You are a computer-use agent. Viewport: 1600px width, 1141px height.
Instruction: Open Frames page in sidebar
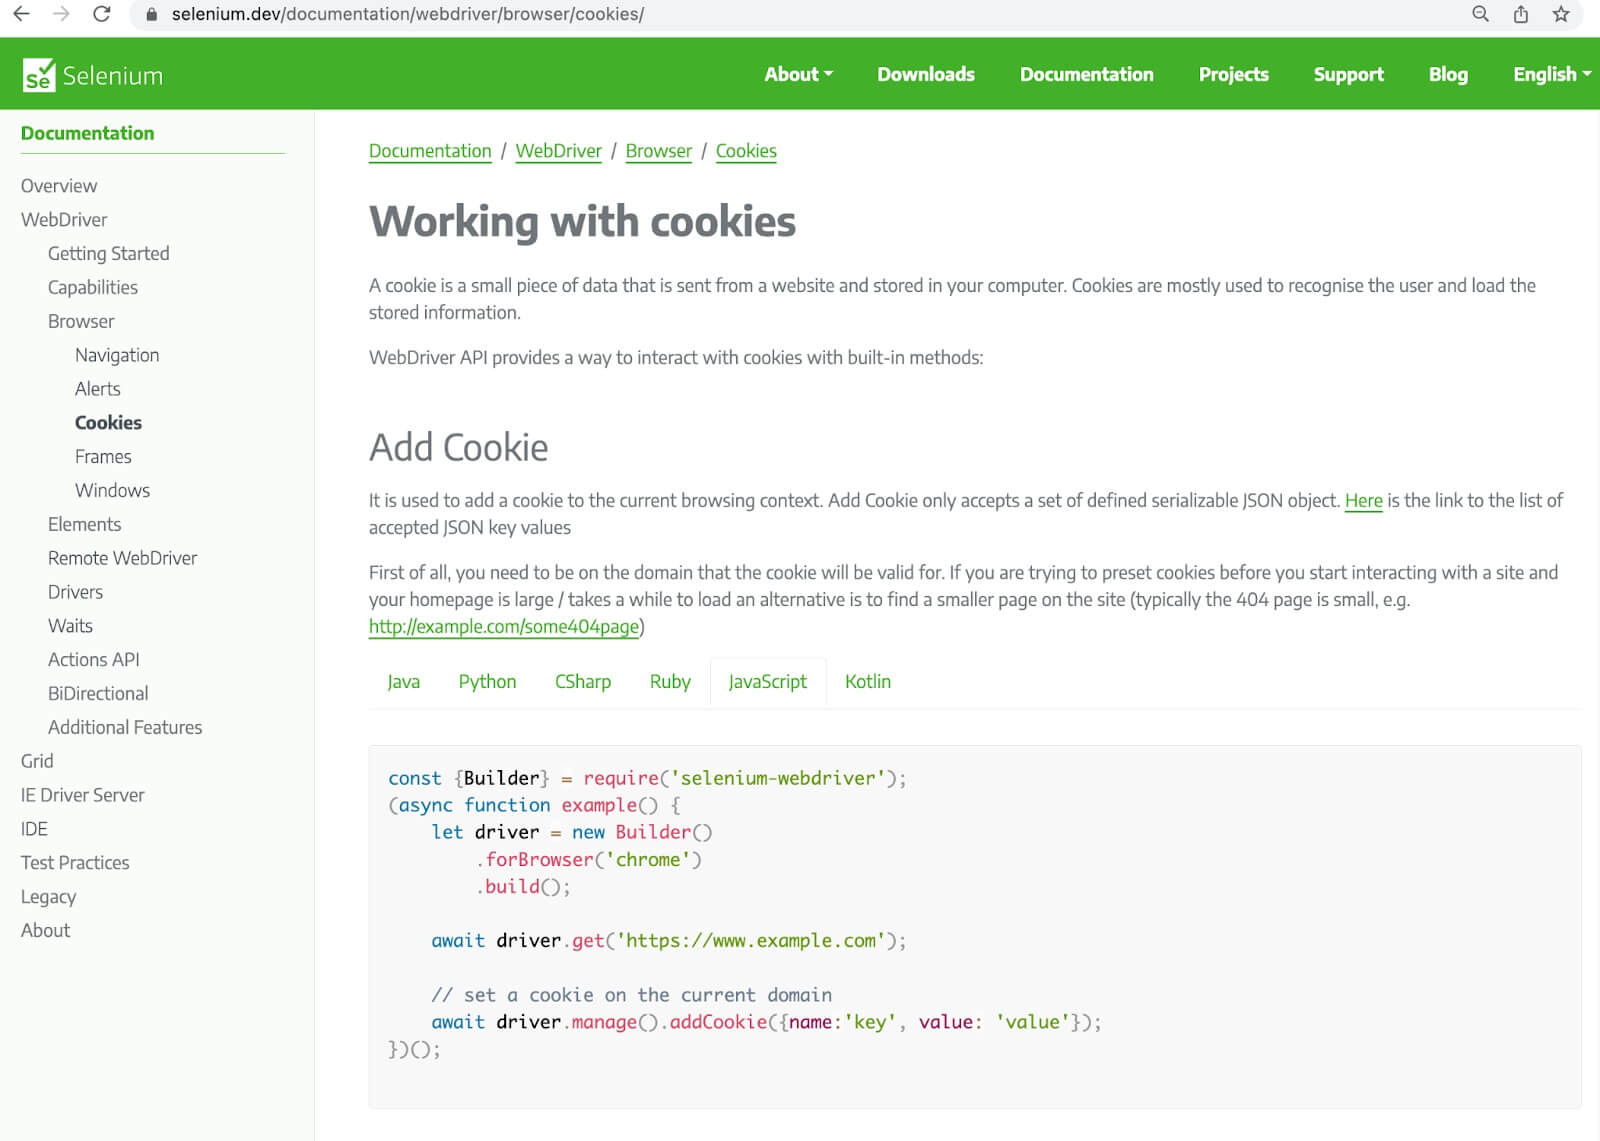103,456
